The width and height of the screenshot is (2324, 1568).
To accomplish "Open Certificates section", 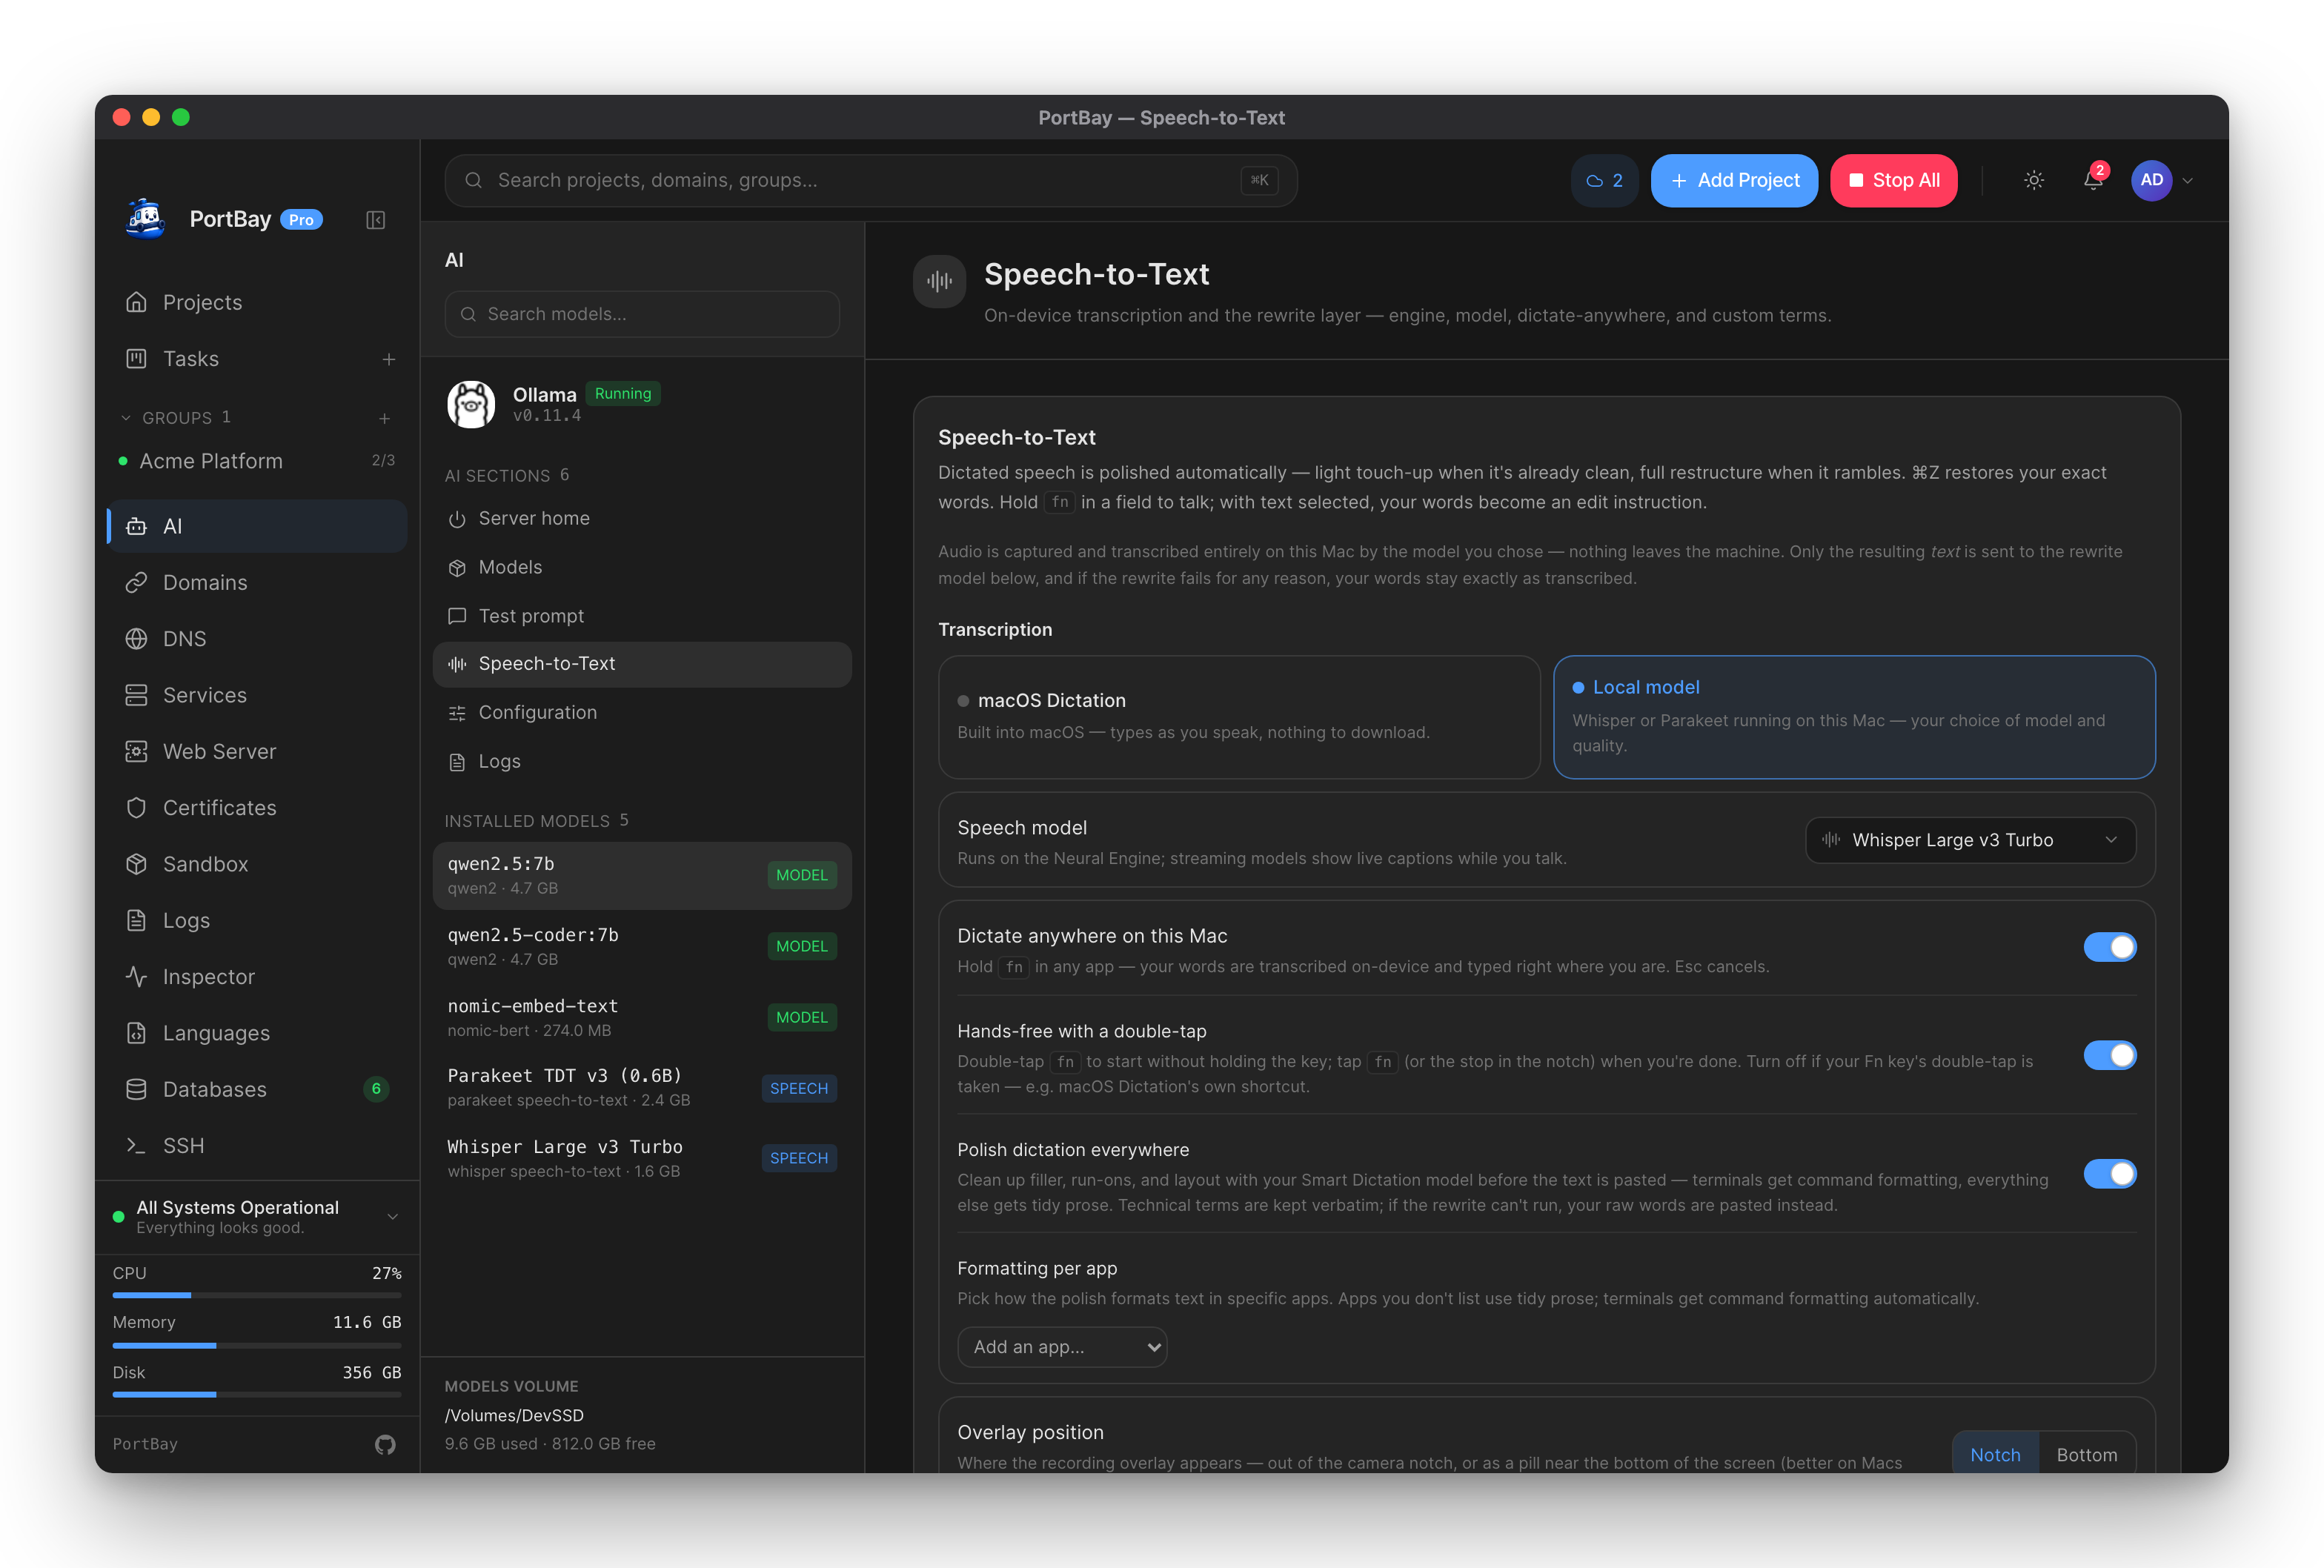I will point(257,808).
